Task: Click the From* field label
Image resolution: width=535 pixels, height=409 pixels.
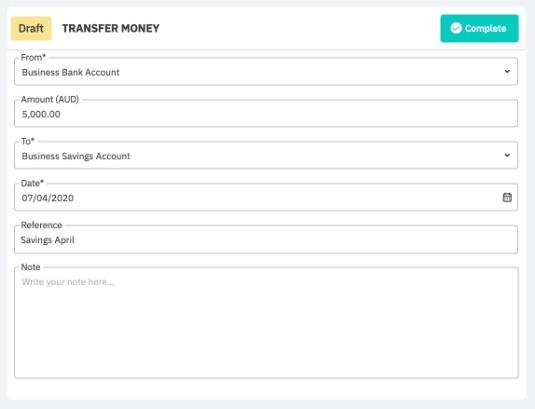Action: (33, 57)
